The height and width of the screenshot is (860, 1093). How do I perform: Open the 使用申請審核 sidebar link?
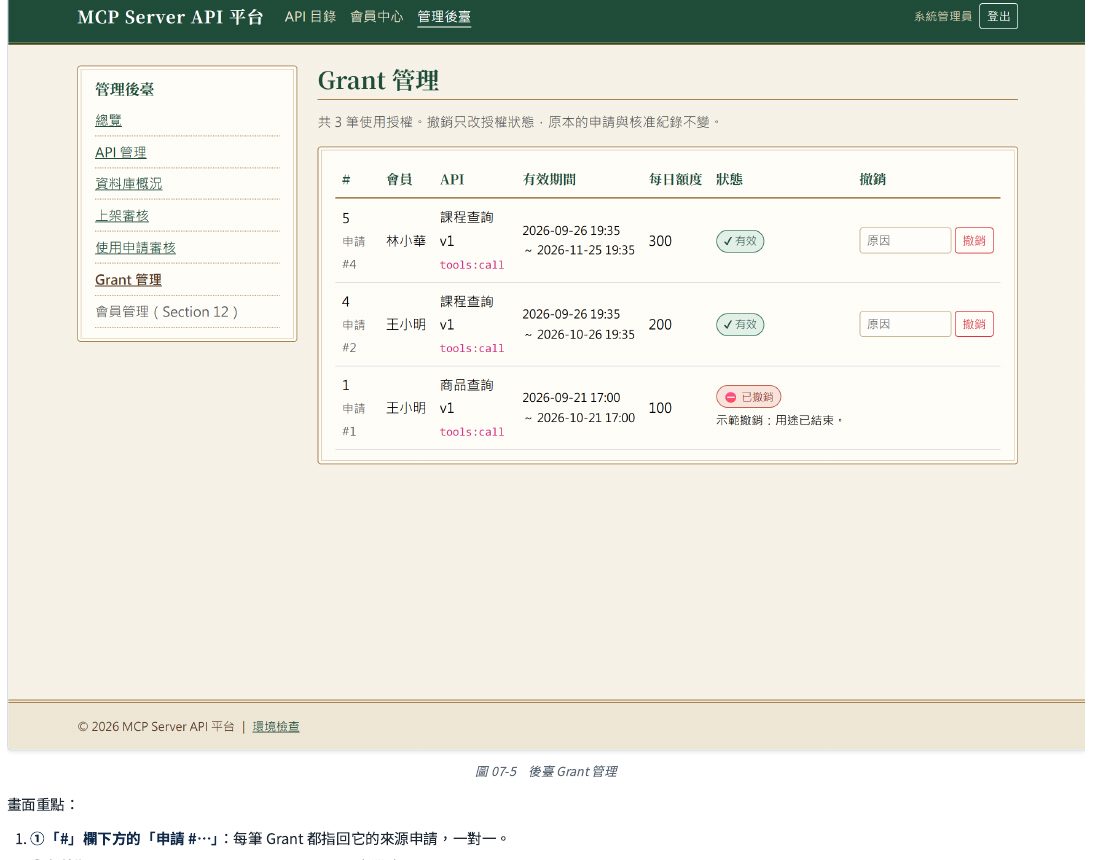(x=135, y=247)
